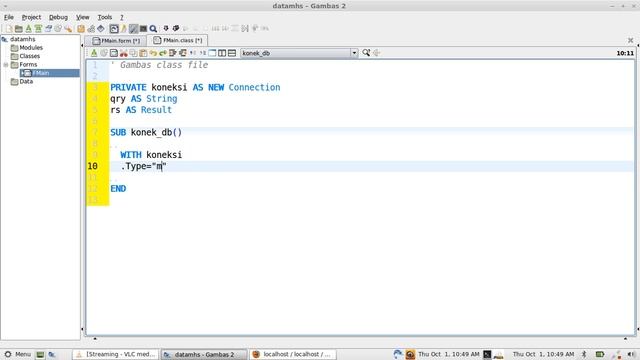Click the code line 'WITH koneksi'

pos(151,155)
